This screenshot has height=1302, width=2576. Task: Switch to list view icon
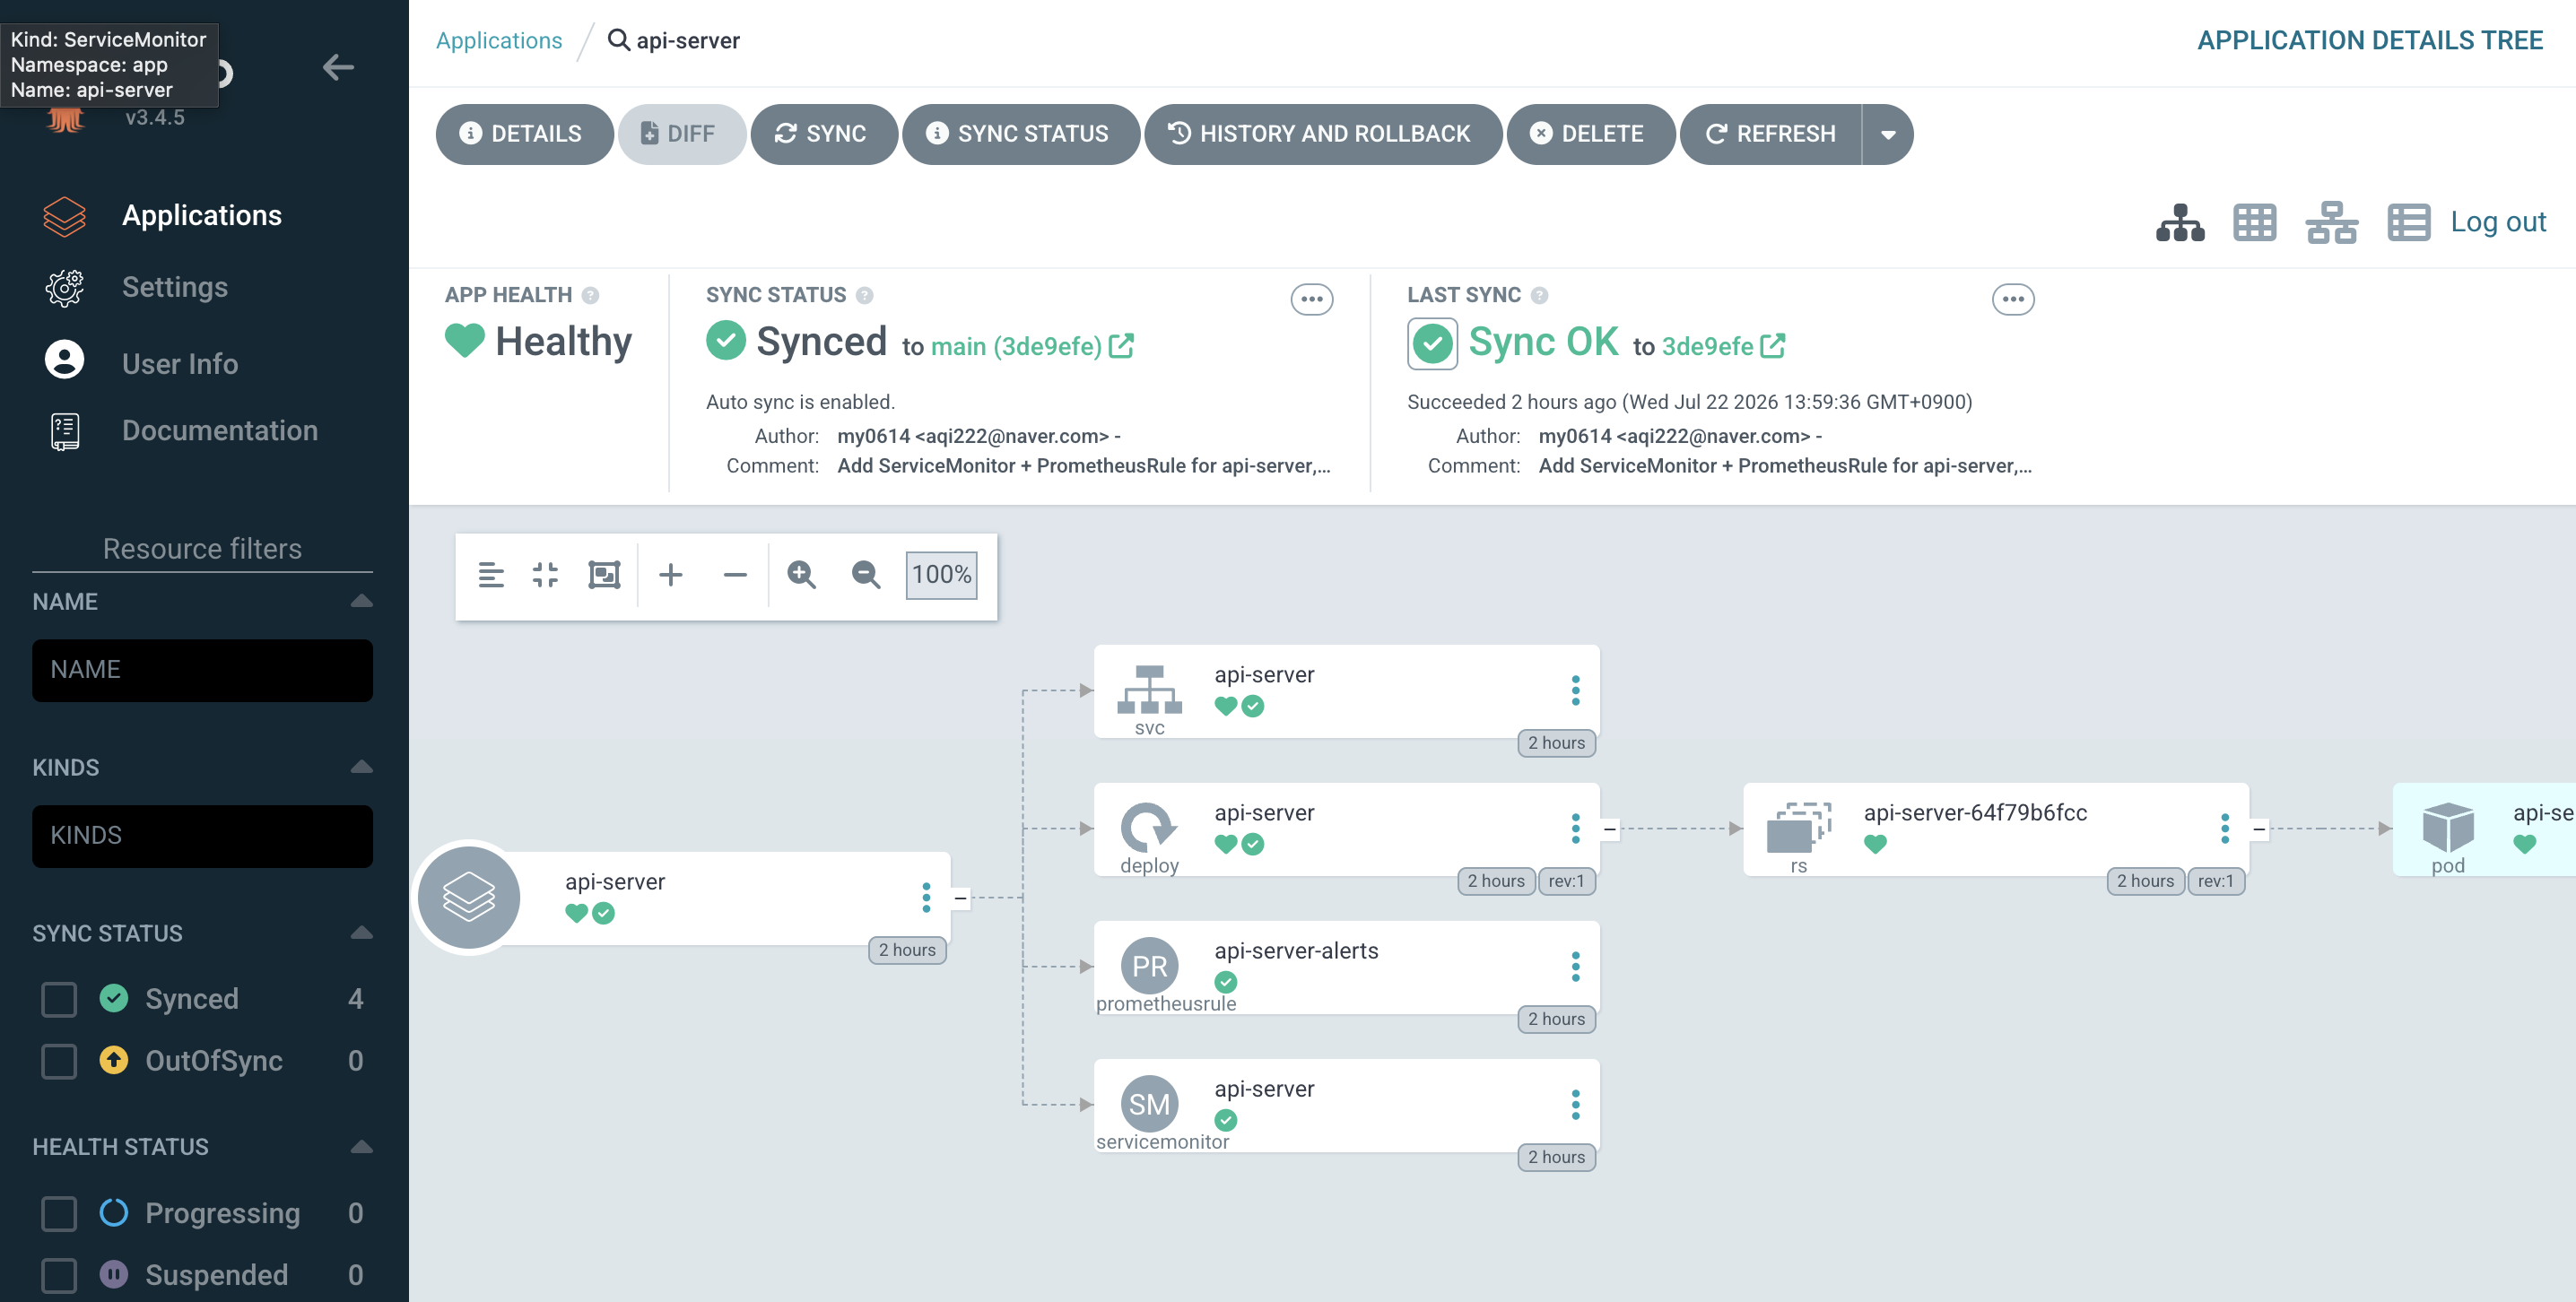pyautogui.click(x=2409, y=222)
